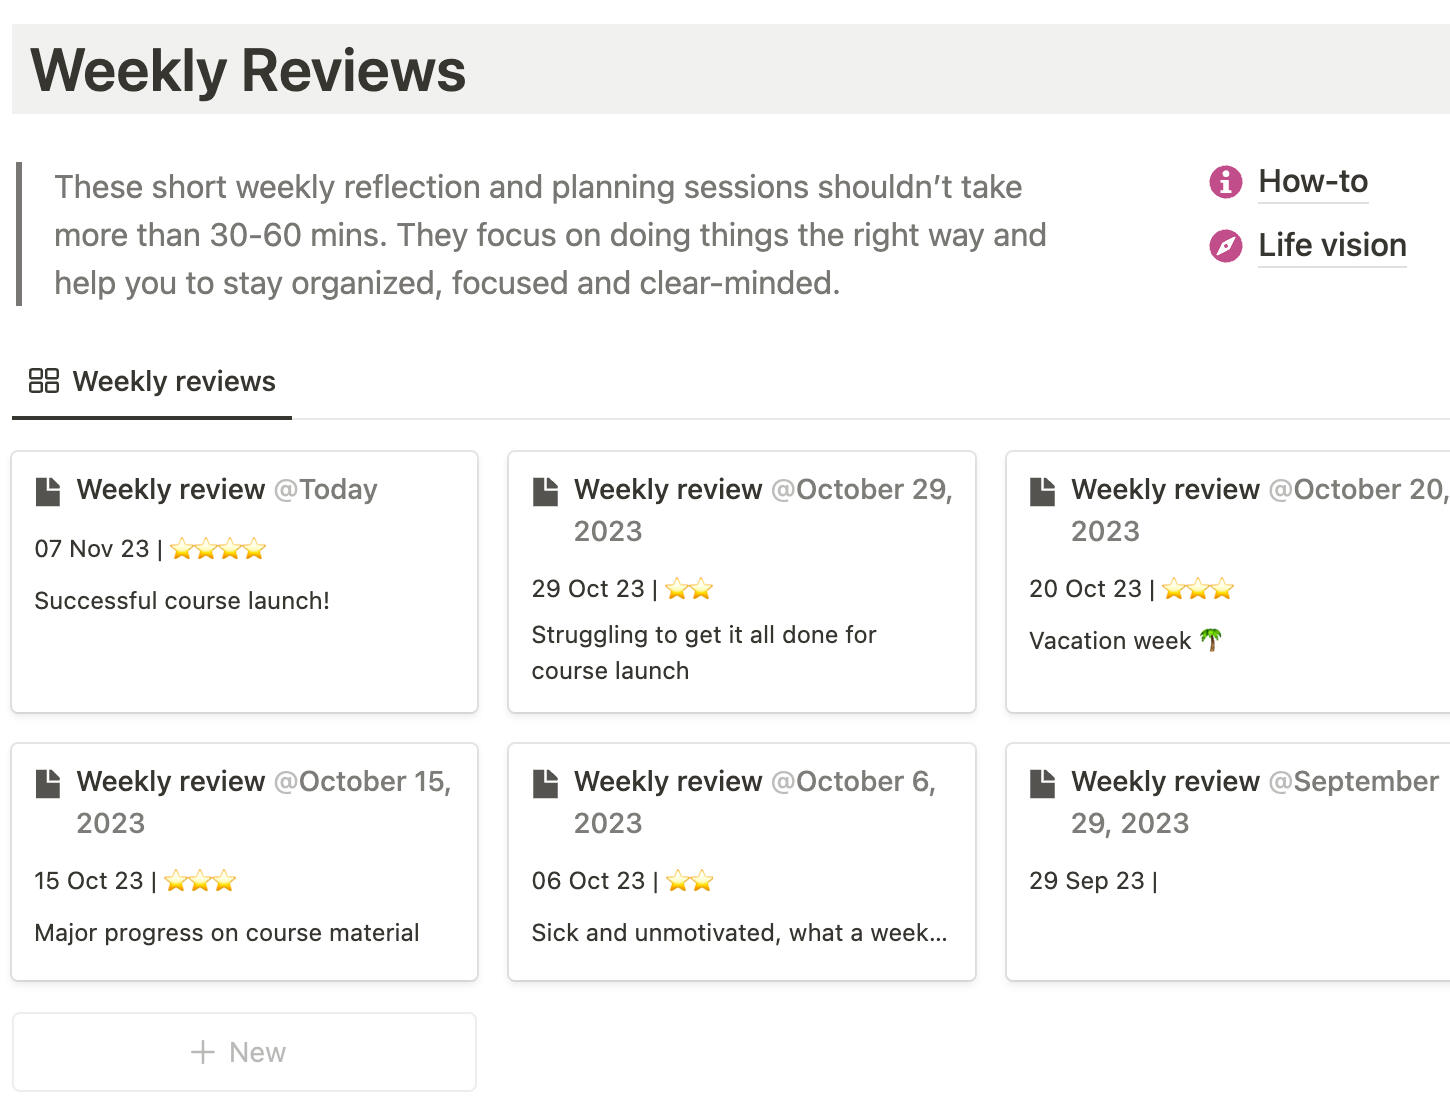Viewport: 1450px width, 1116px height.
Task: Click the compass icon beside Life vision
Action: [x=1224, y=245]
